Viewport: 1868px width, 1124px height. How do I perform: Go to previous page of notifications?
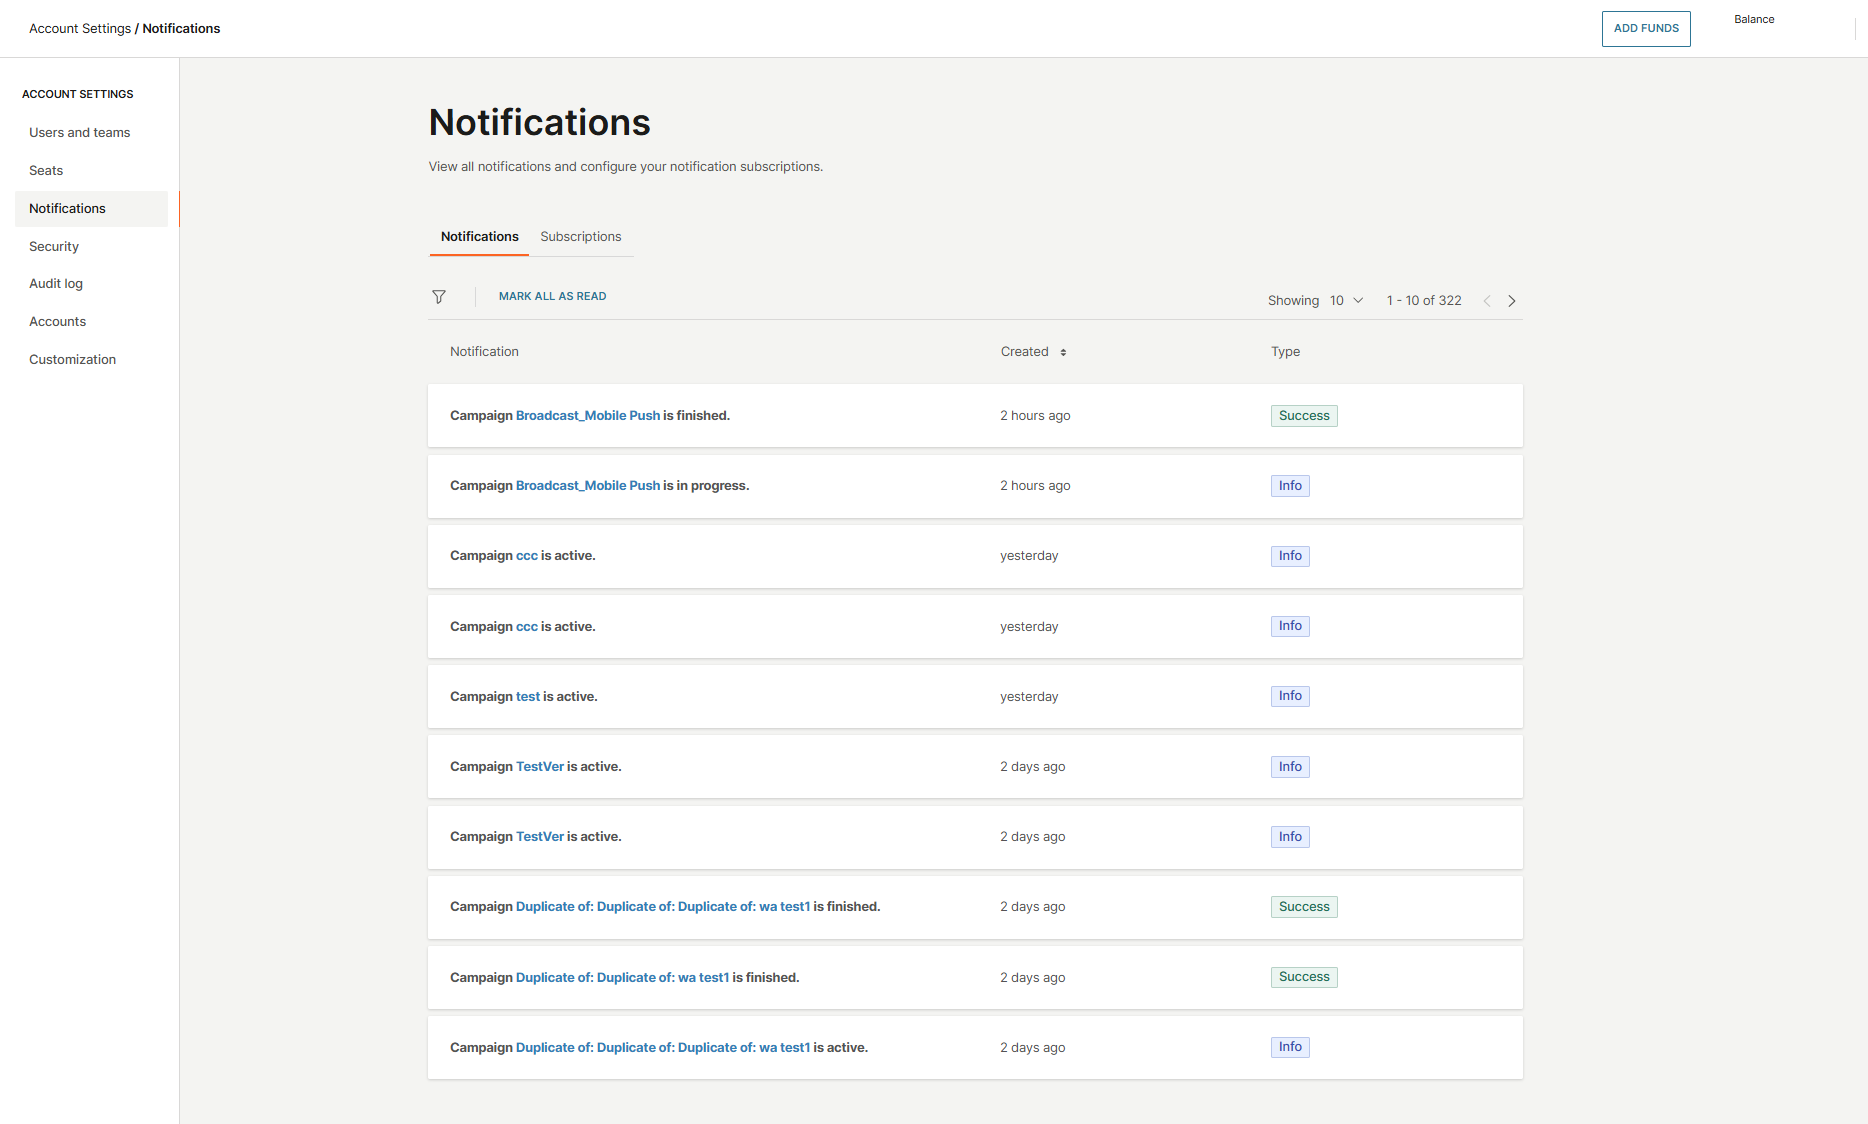(x=1487, y=301)
